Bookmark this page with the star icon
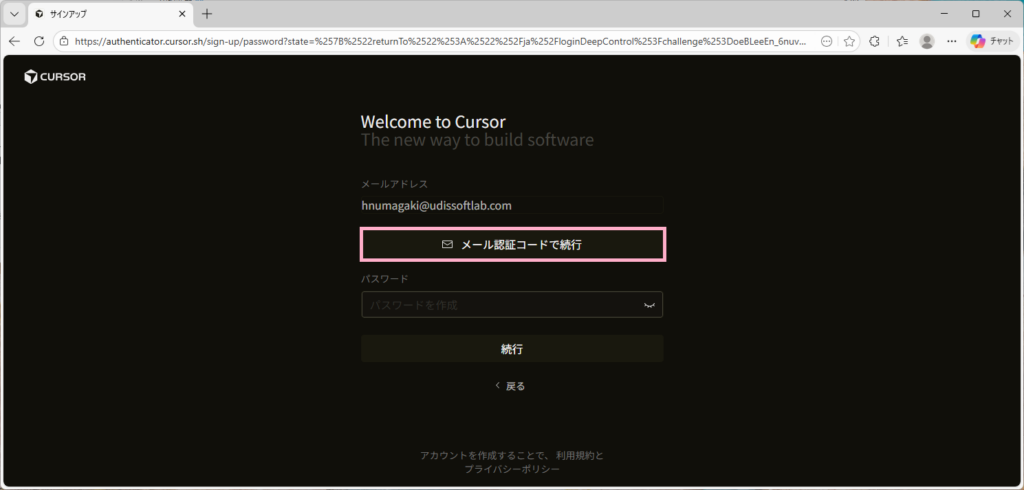This screenshot has height=490, width=1024. coord(849,41)
